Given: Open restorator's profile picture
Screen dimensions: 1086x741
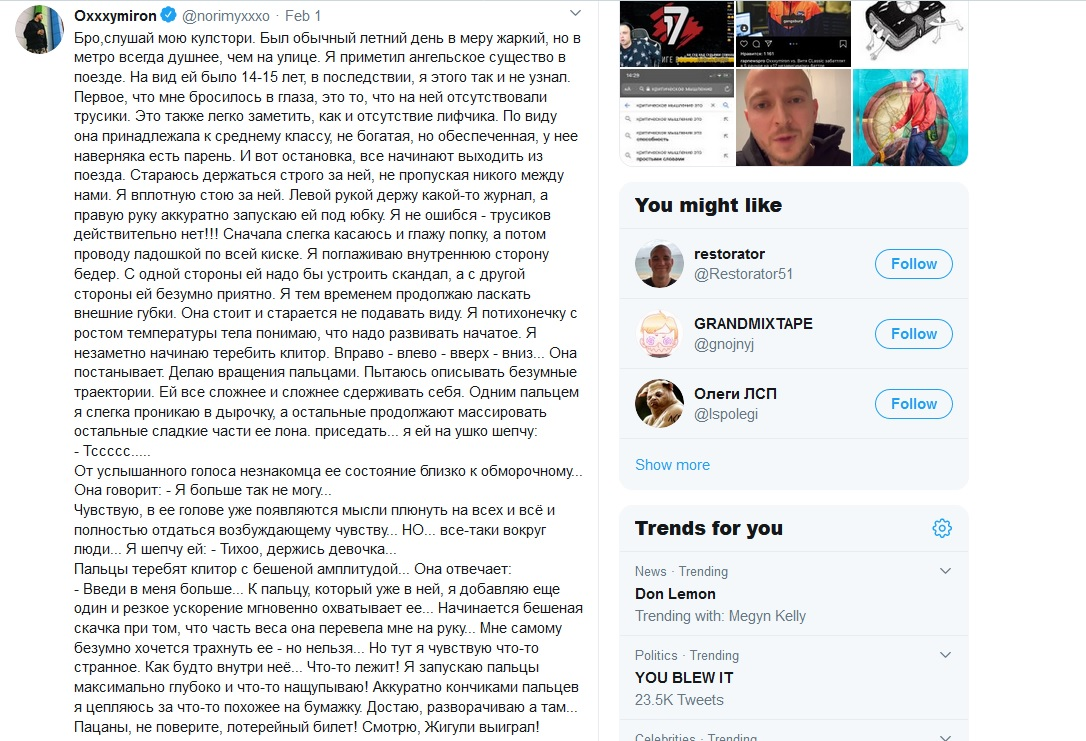Looking at the screenshot, I should tap(659, 264).
